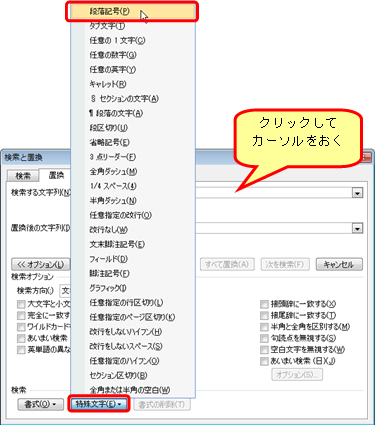Choose タブ文字(T) menu entry
378x425 pixels.
click(x=132, y=26)
